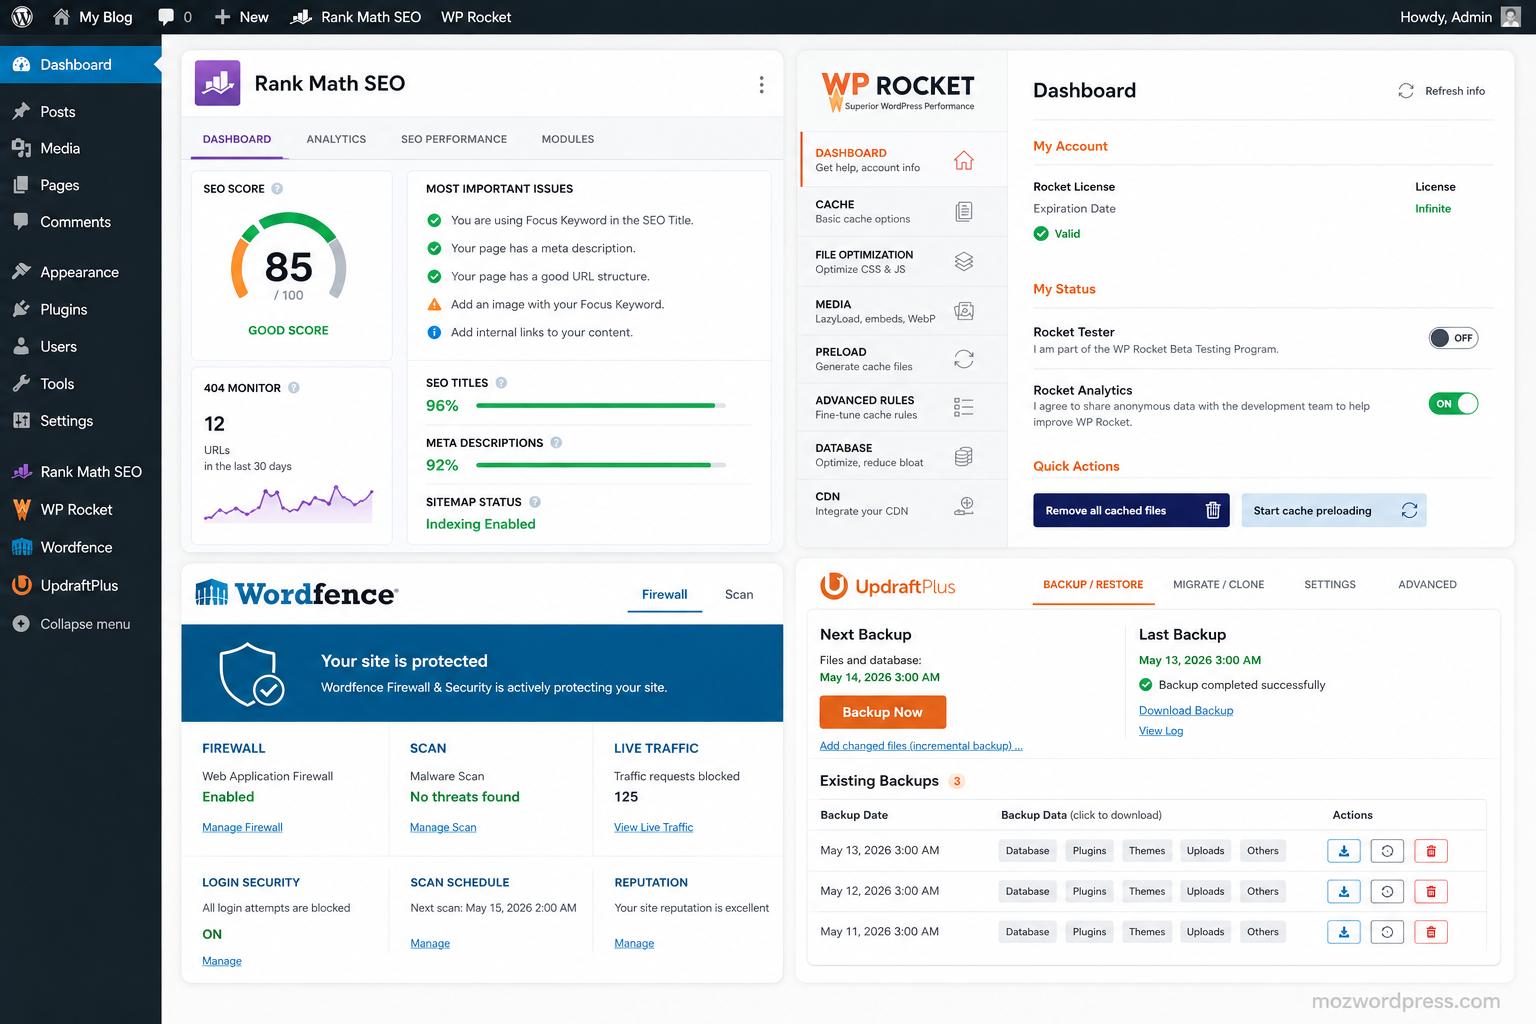Image resolution: width=1536 pixels, height=1024 pixels.
Task: Click the Sitemap Status help icon
Action: [535, 502]
